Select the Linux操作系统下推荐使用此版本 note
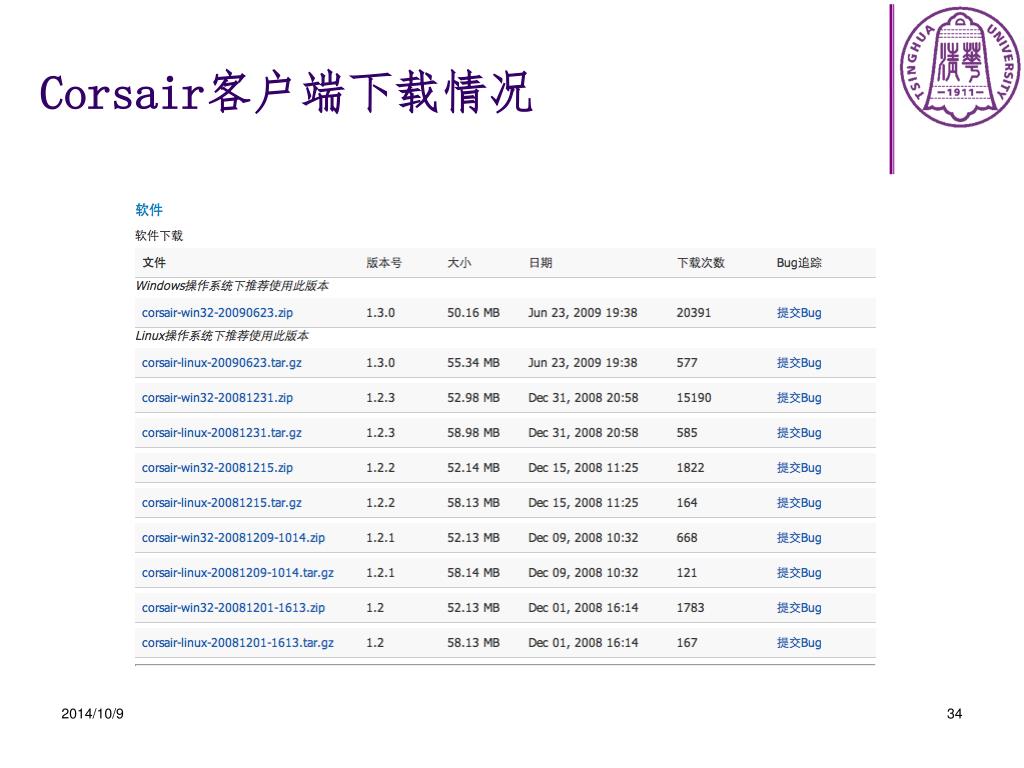Image resolution: width=1024 pixels, height=768 pixels. click(x=222, y=336)
